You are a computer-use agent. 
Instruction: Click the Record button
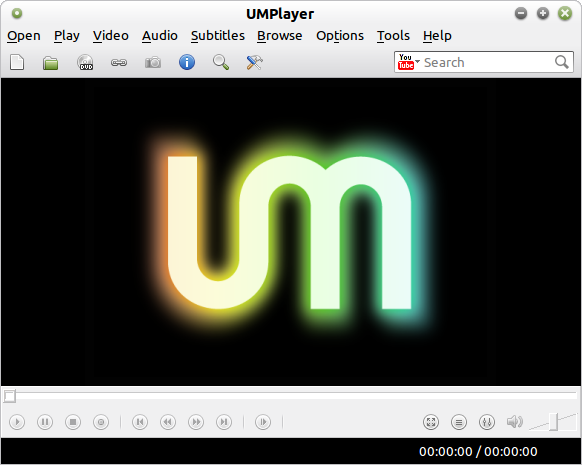(x=101, y=422)
